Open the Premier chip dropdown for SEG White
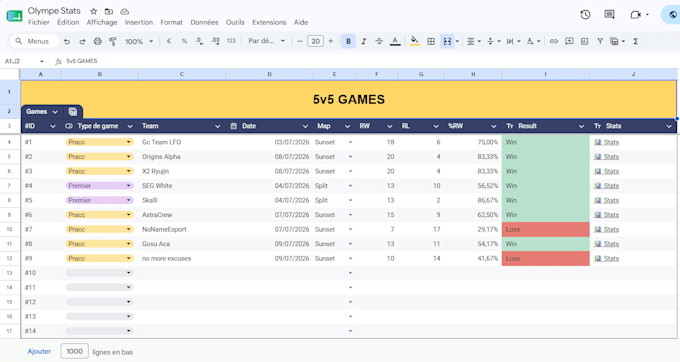 coord(128,186)
